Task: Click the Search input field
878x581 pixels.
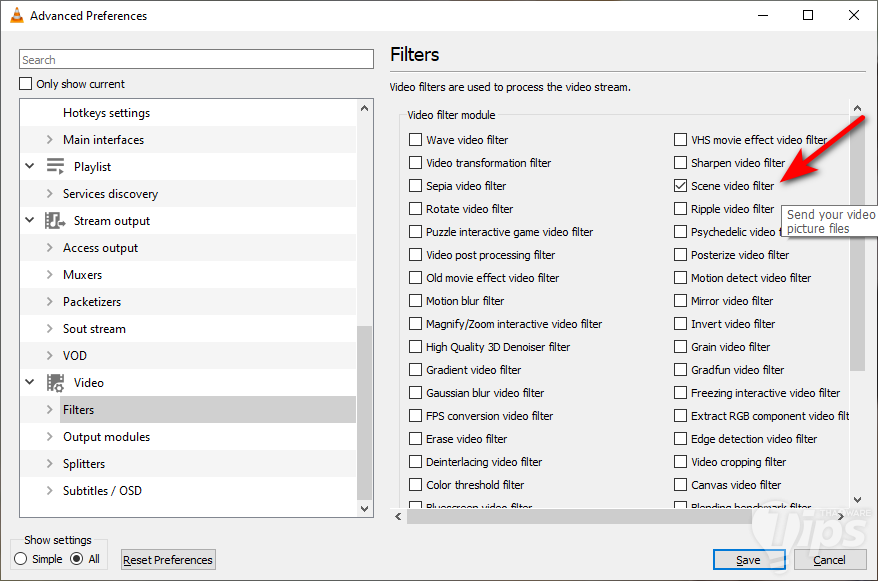Action: (196, 60)
